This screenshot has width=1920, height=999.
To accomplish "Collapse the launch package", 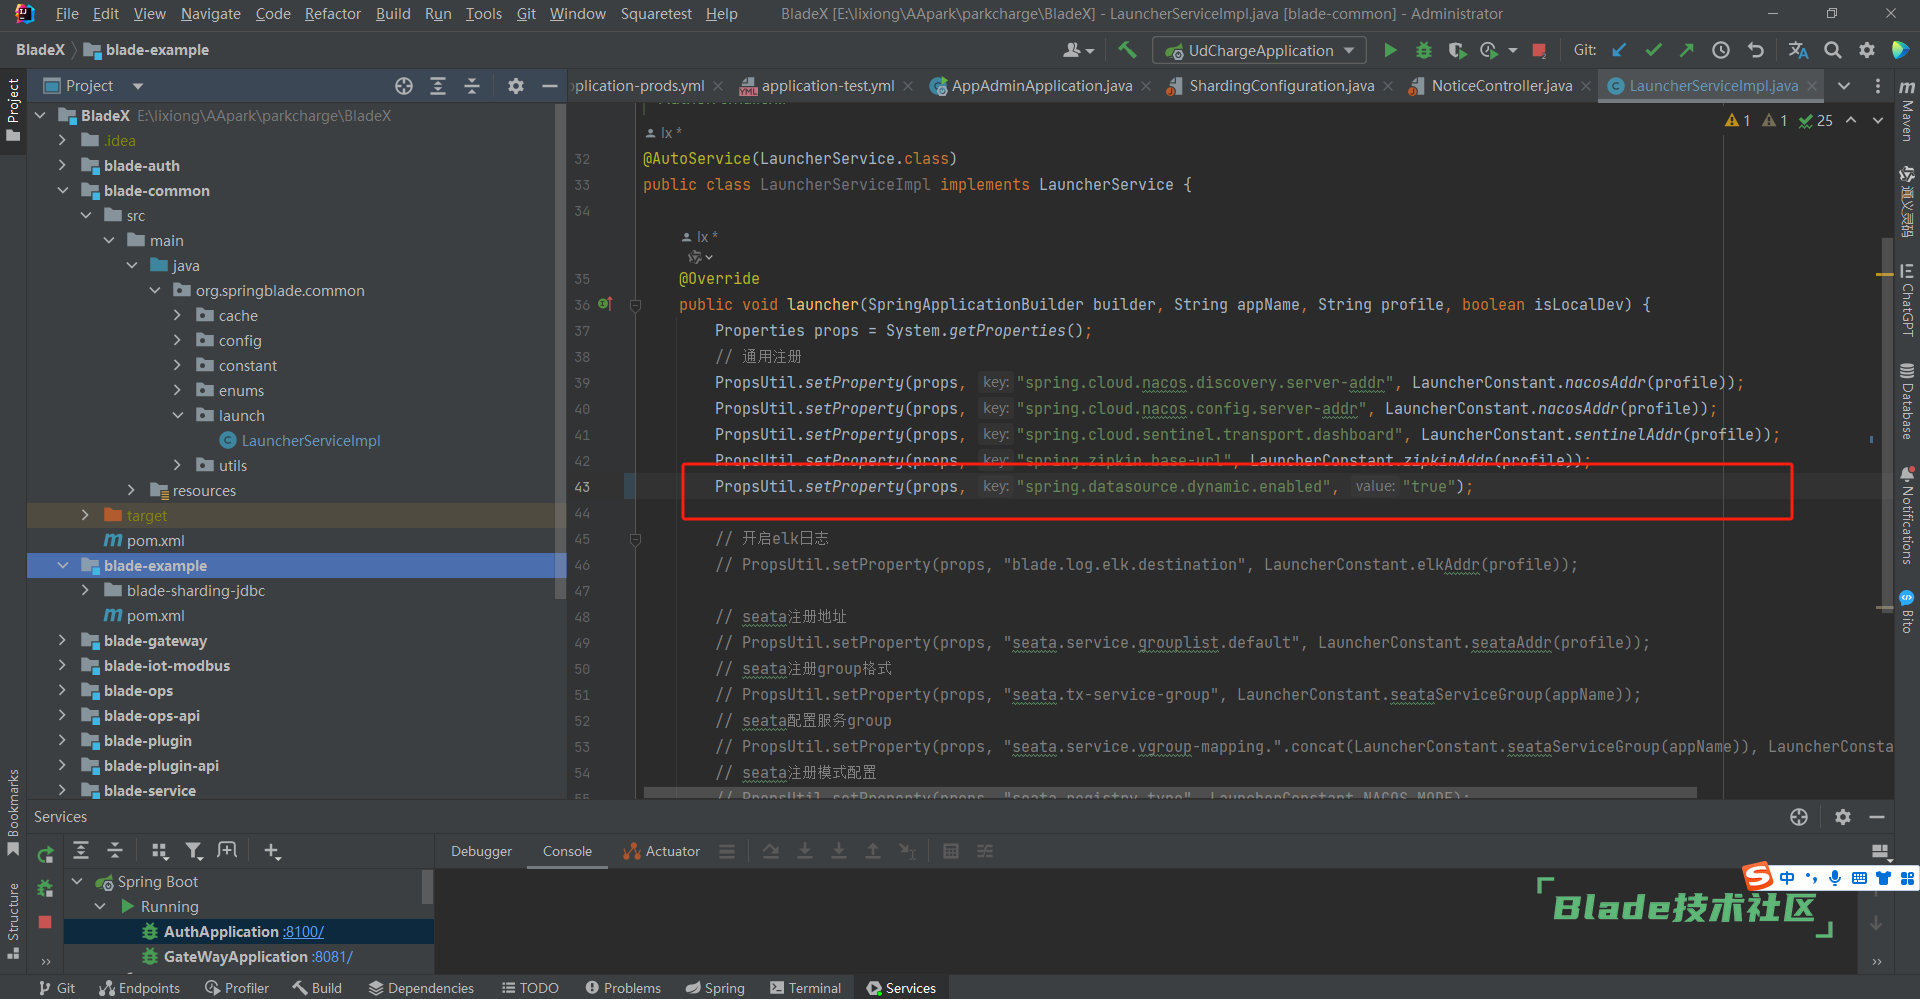I will (177, 415).
